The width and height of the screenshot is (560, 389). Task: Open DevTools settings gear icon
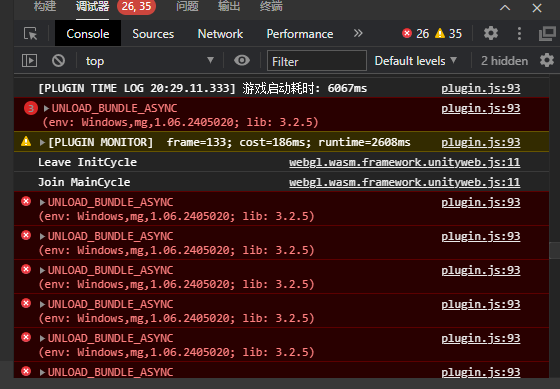[491, 33]
